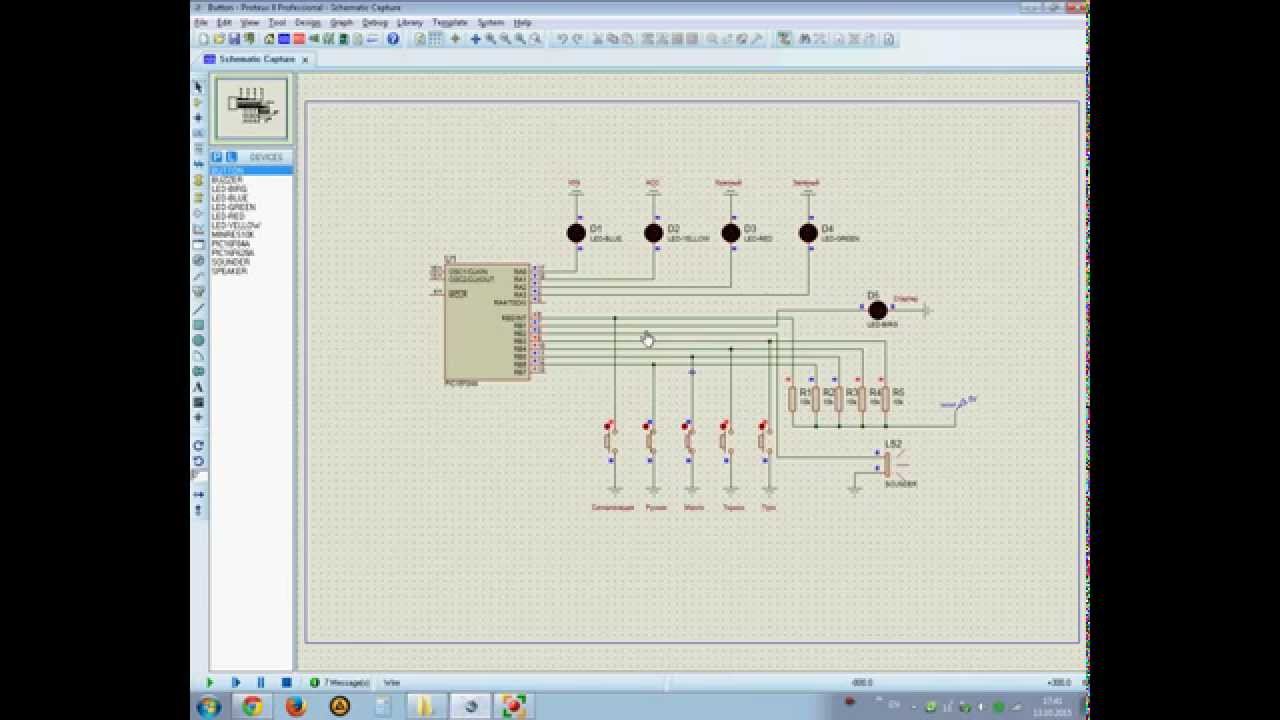The height and width of the screenshot is (720, 1280).
Task: Open the Virtual Instruments tool
Action: click(198, 291)
